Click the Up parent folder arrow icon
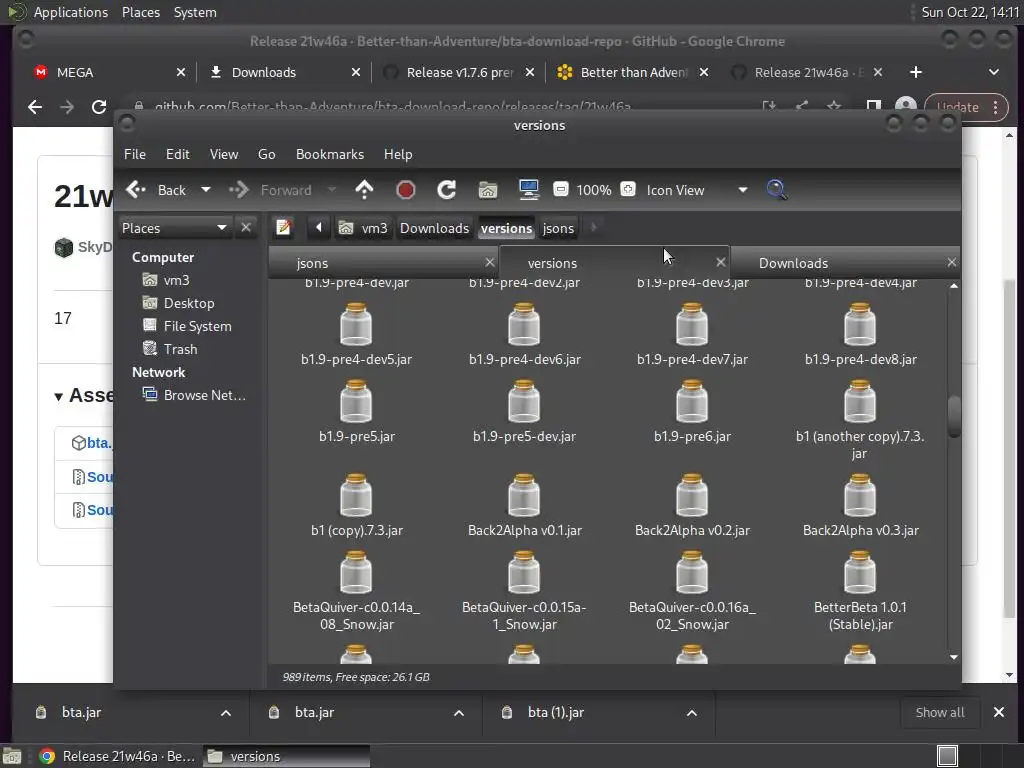1024x768 pixels. (x=364, y=190)
